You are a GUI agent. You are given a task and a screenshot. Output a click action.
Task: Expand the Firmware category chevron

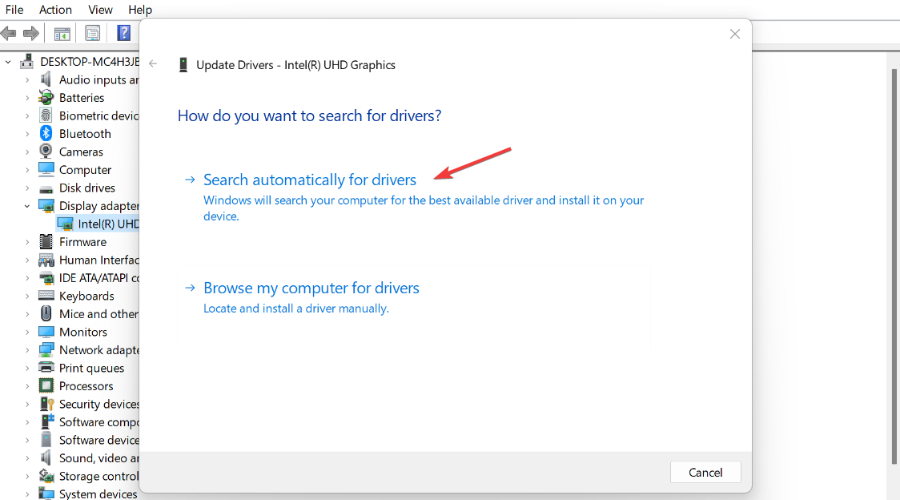[x=27, y=242]
